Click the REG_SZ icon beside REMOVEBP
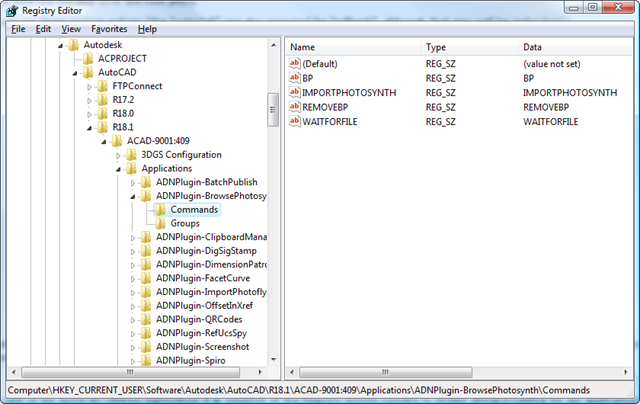The width and height of the screenshot is (640, 404). click(x=295, y=106)
